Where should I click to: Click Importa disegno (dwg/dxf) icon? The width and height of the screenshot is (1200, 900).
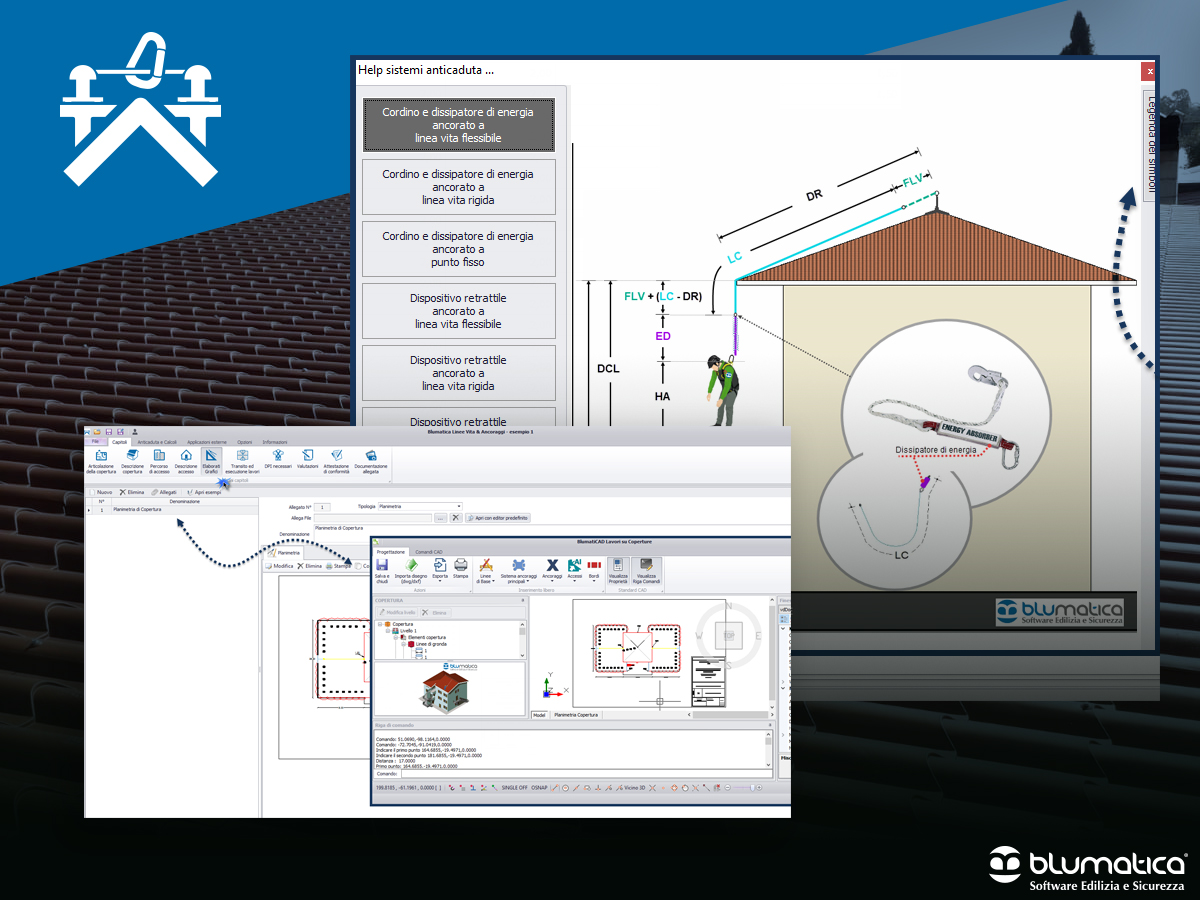point(411,565)
